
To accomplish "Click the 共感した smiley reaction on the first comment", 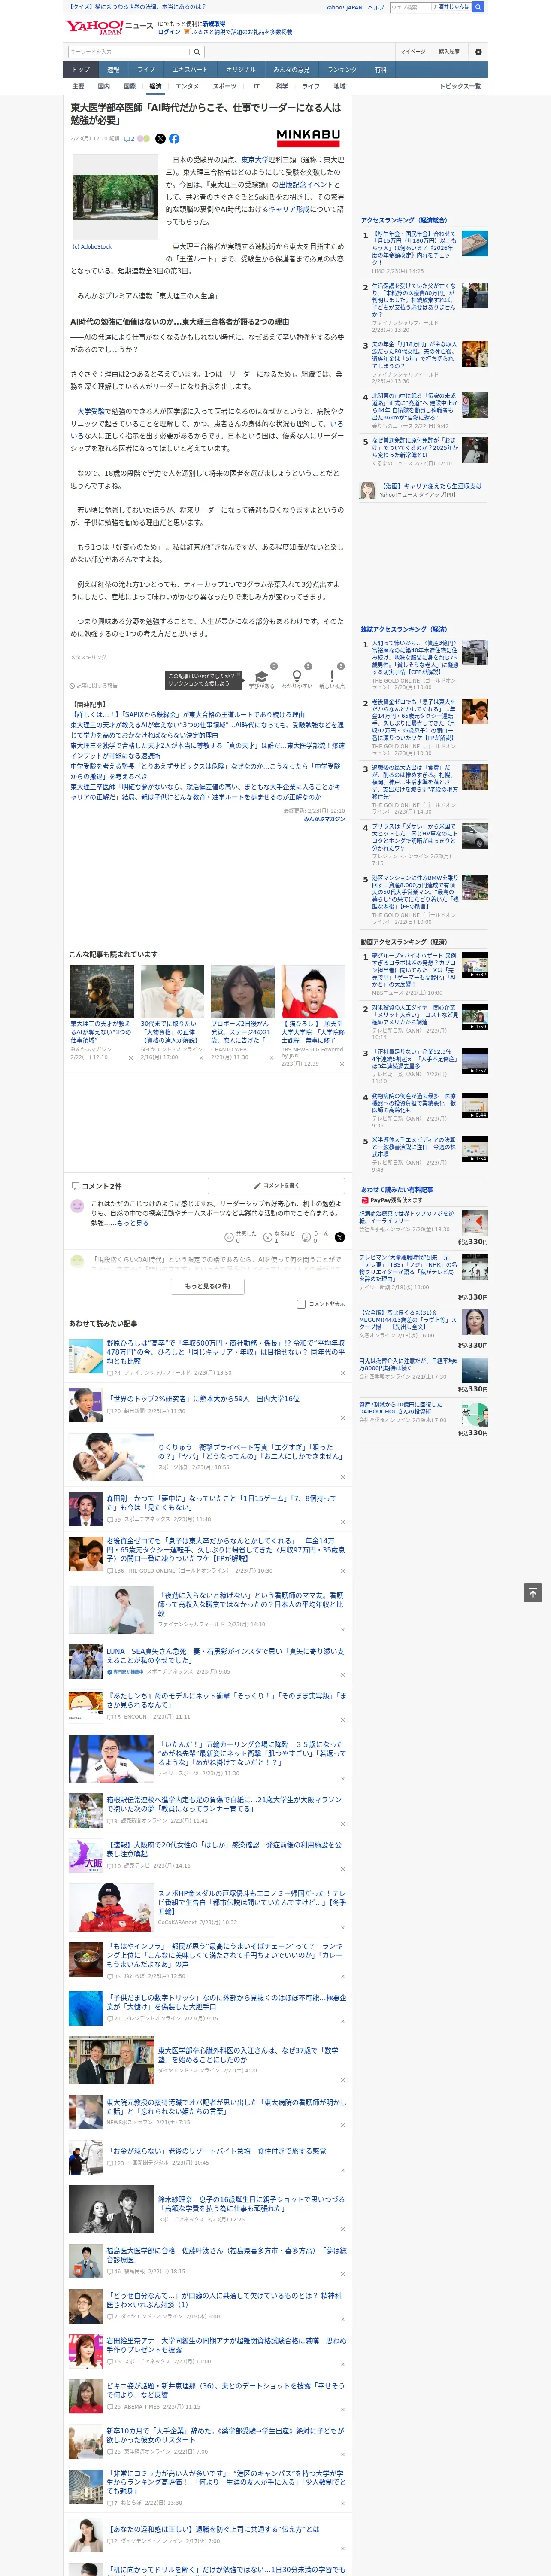I will pos(240,1237).
